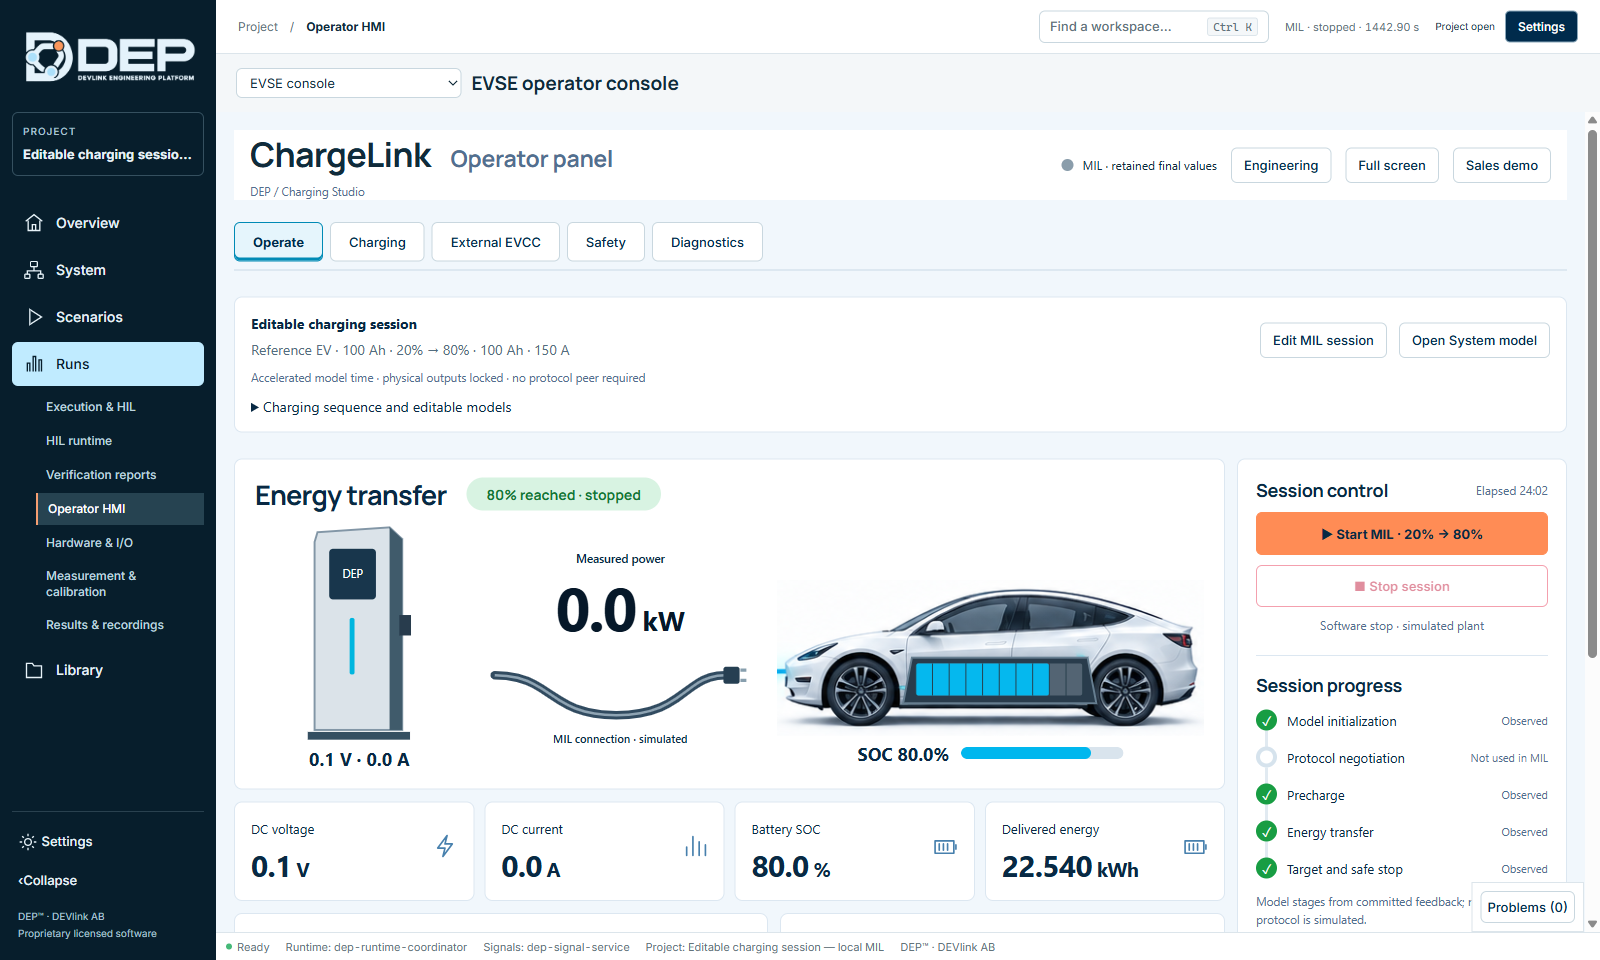Screen dimensions: 1600x960
Task: Click the Find a workspace search field
Action: click(x=1153, y=27)
